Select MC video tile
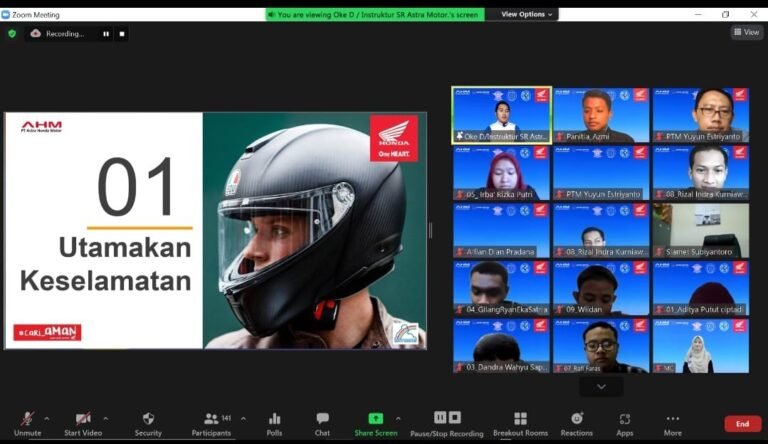Viewport: 768px width, 444px height. point(700,345)
